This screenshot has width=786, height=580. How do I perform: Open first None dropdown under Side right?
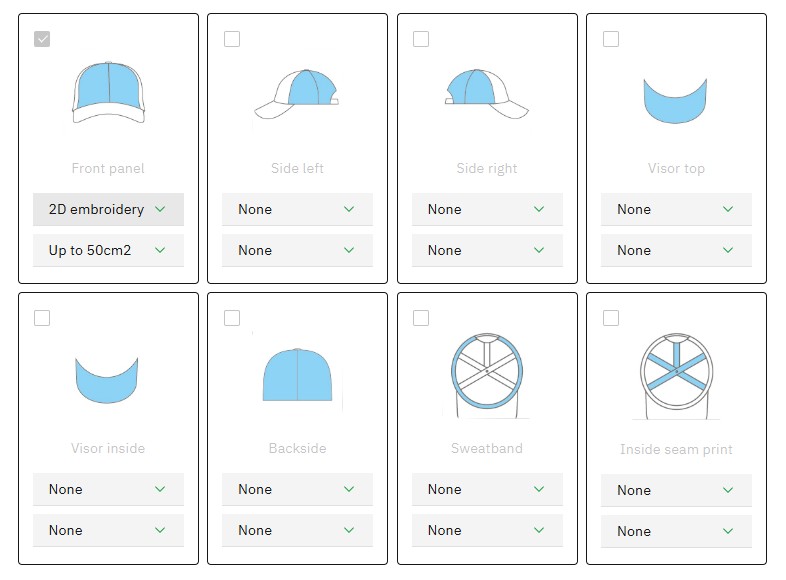tap(487, 209)
